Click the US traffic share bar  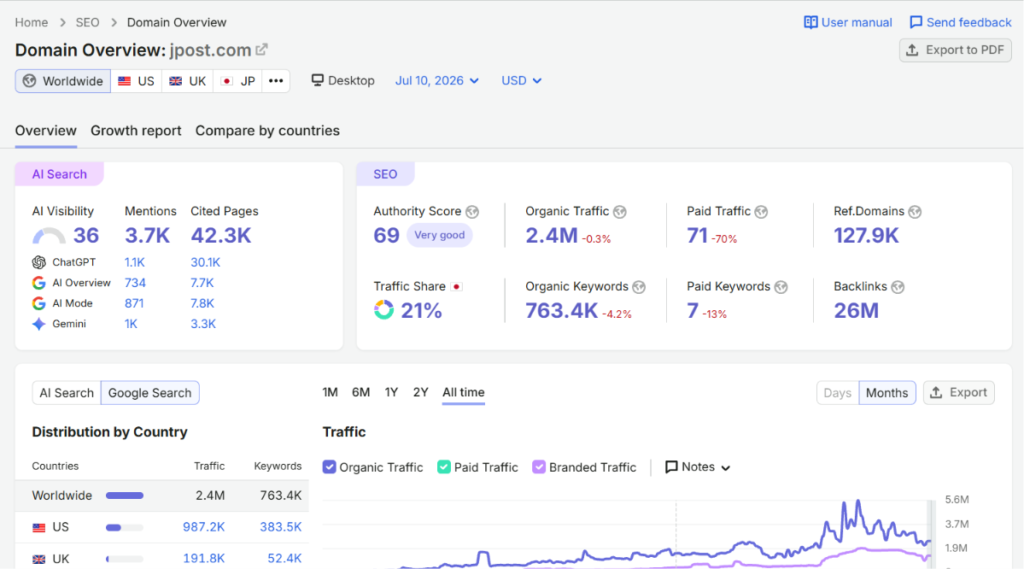124,527
